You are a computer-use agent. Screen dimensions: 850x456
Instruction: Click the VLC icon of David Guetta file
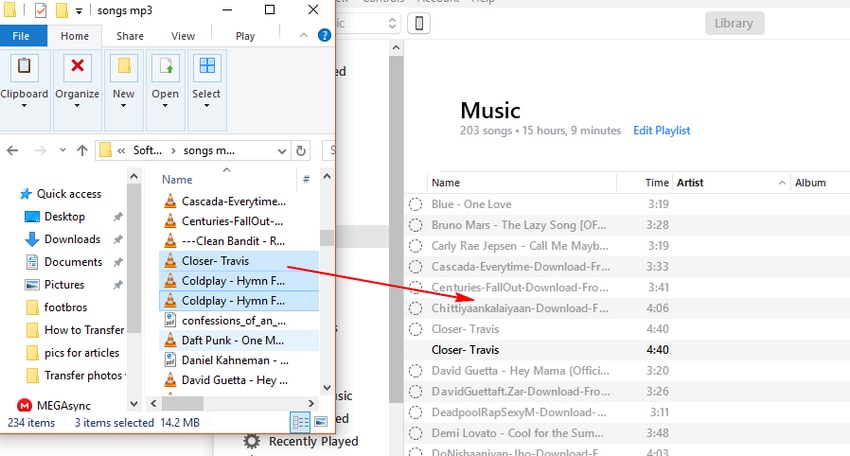coord(170,380)
